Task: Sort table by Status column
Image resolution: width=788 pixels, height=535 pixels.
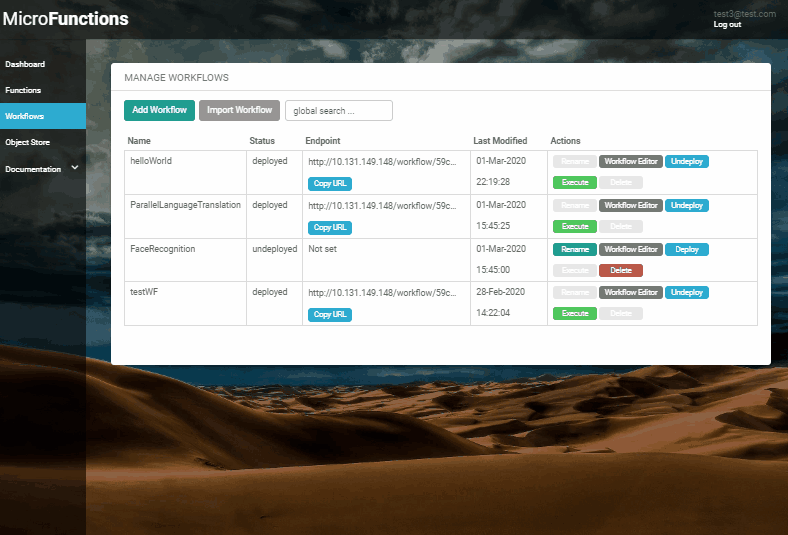Action: 262,141
